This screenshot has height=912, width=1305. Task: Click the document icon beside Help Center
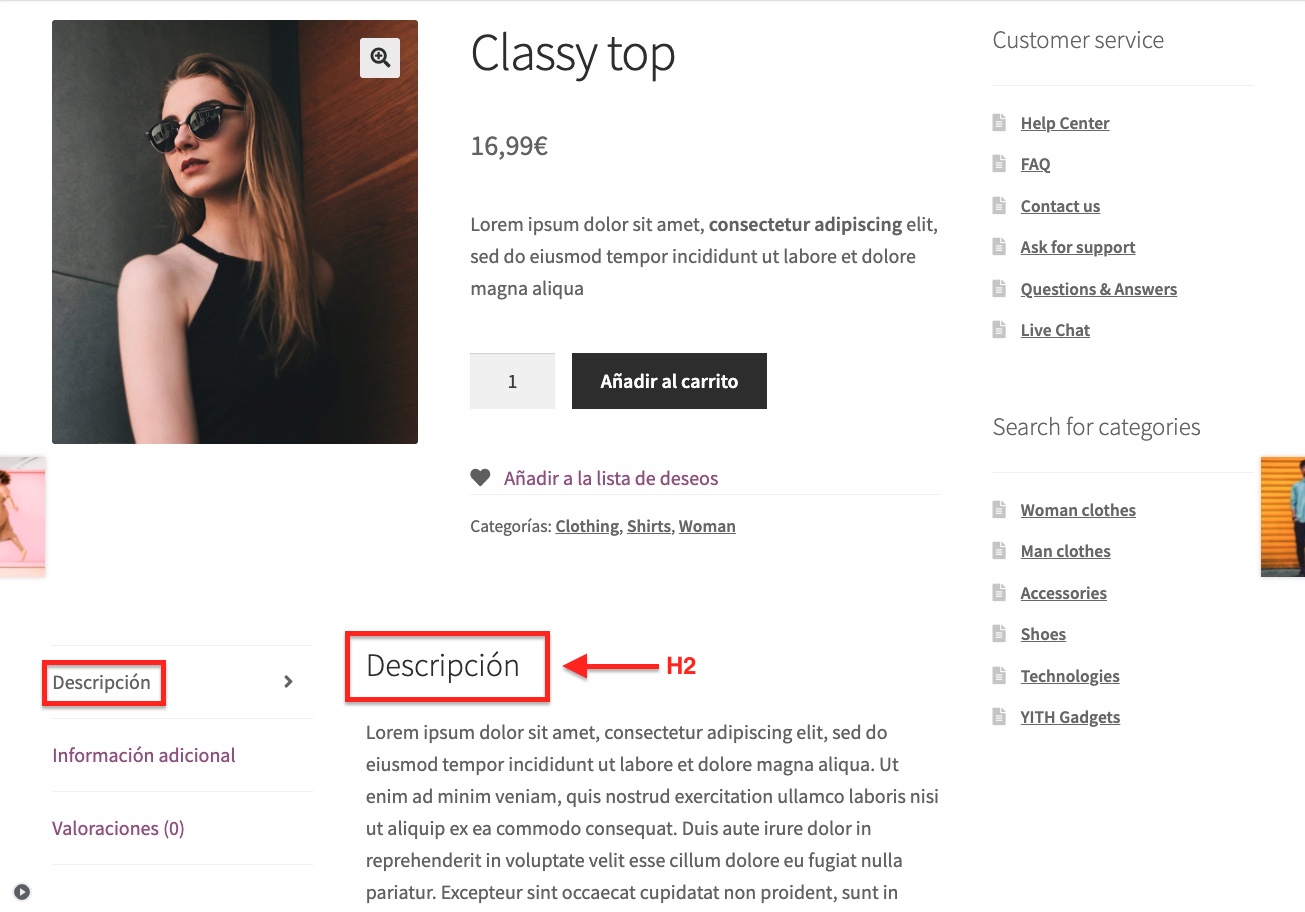click(999, 123)
